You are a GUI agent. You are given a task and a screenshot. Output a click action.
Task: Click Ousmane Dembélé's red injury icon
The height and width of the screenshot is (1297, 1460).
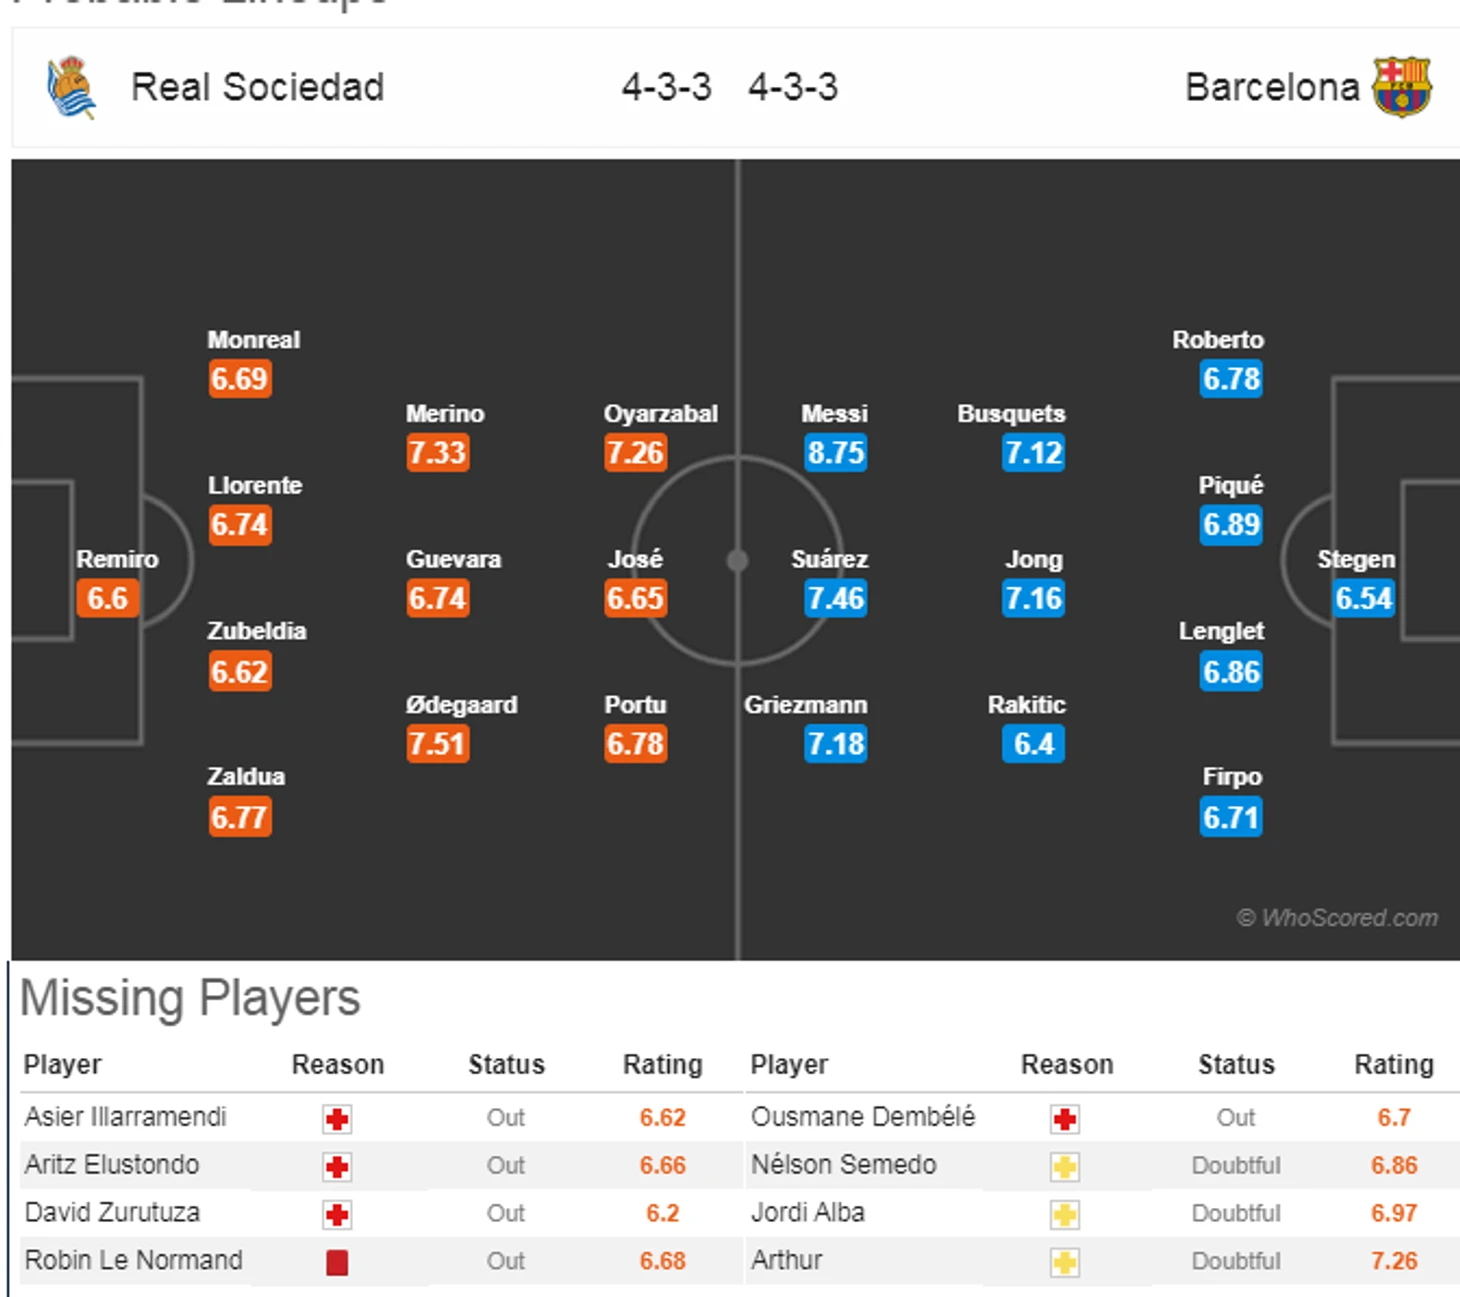1065,1118
